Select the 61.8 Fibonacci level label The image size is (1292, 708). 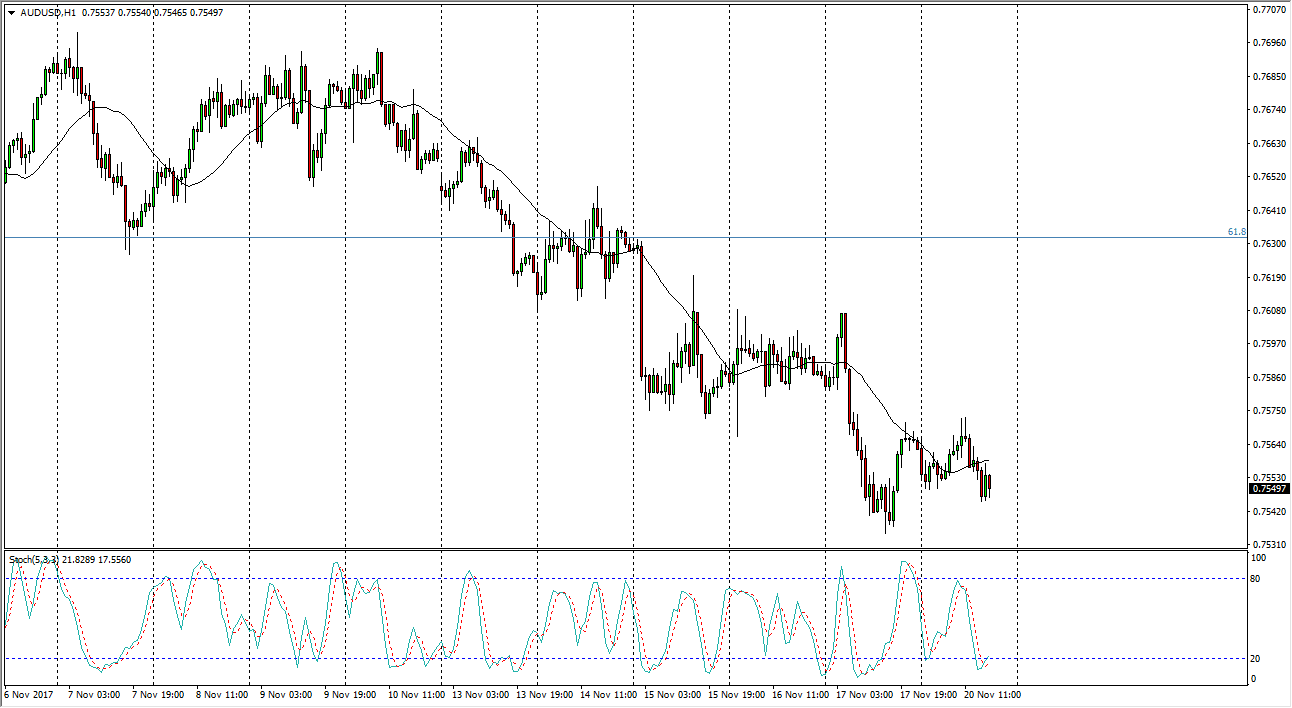click(x=1236, y=232)
